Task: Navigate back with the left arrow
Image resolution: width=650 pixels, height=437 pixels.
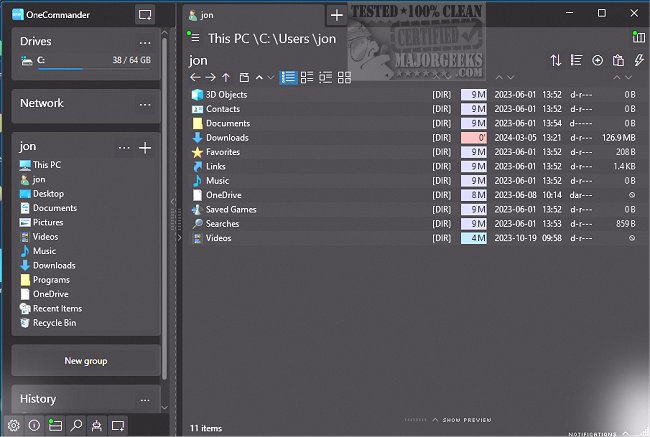Action: point(195,77)
